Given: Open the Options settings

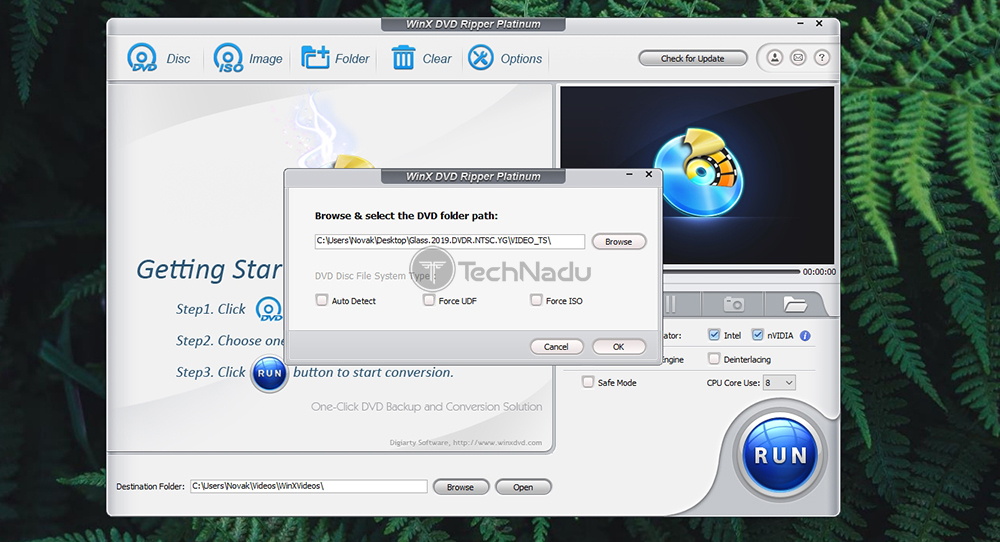Looking at the screenshot, I should (505, 58).
